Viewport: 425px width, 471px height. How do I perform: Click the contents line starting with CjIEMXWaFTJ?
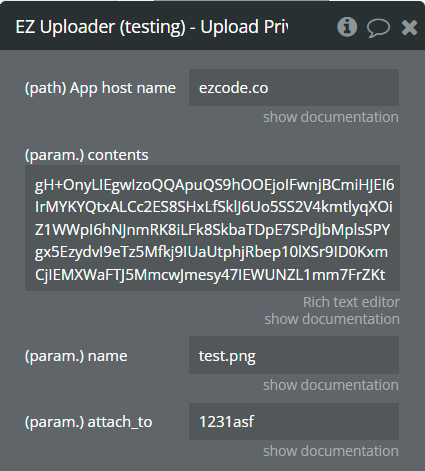[210, 275]
